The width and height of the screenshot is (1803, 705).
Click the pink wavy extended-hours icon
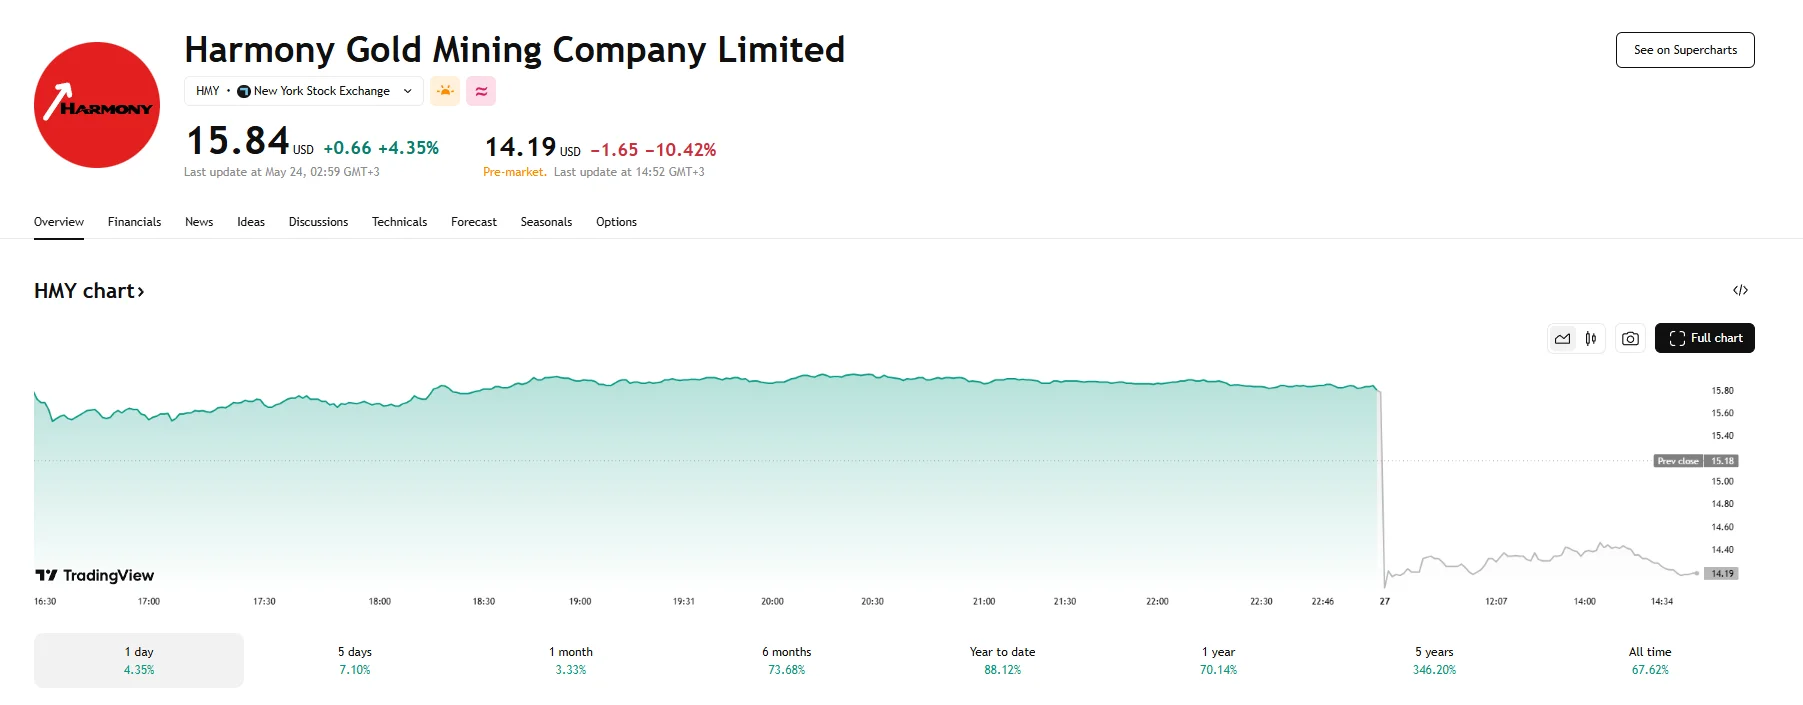pos(481,90)
